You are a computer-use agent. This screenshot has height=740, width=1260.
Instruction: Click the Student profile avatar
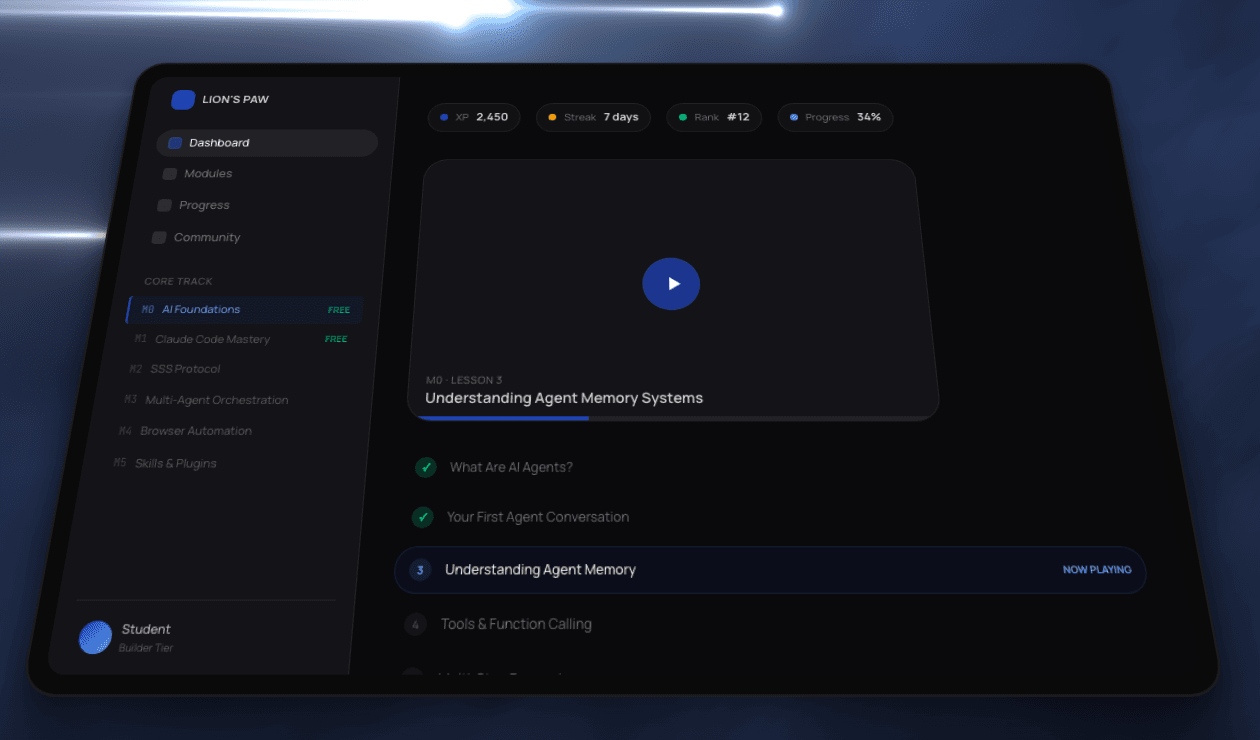[96, 637]
